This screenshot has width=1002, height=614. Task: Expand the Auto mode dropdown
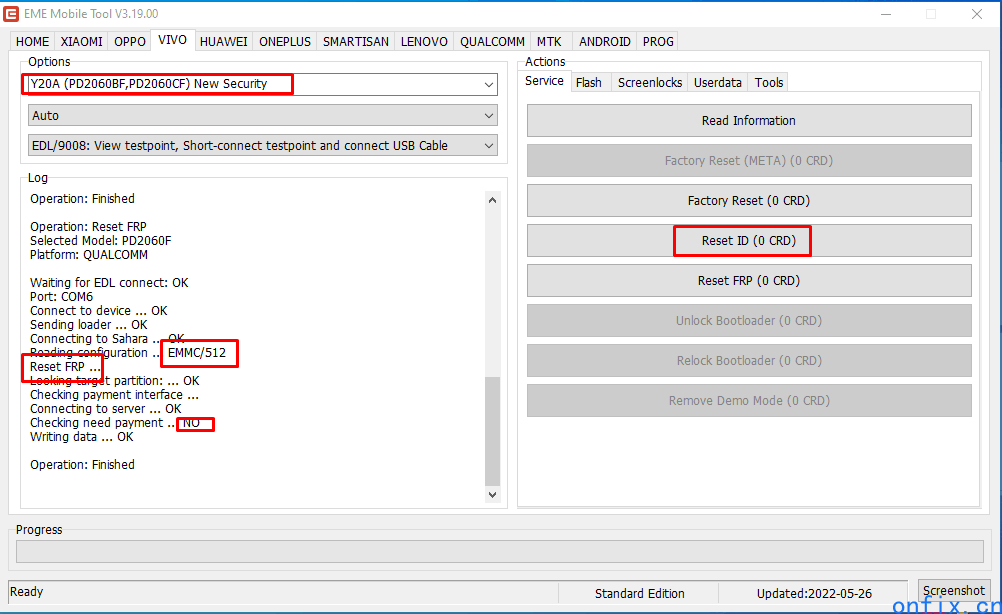262,116
